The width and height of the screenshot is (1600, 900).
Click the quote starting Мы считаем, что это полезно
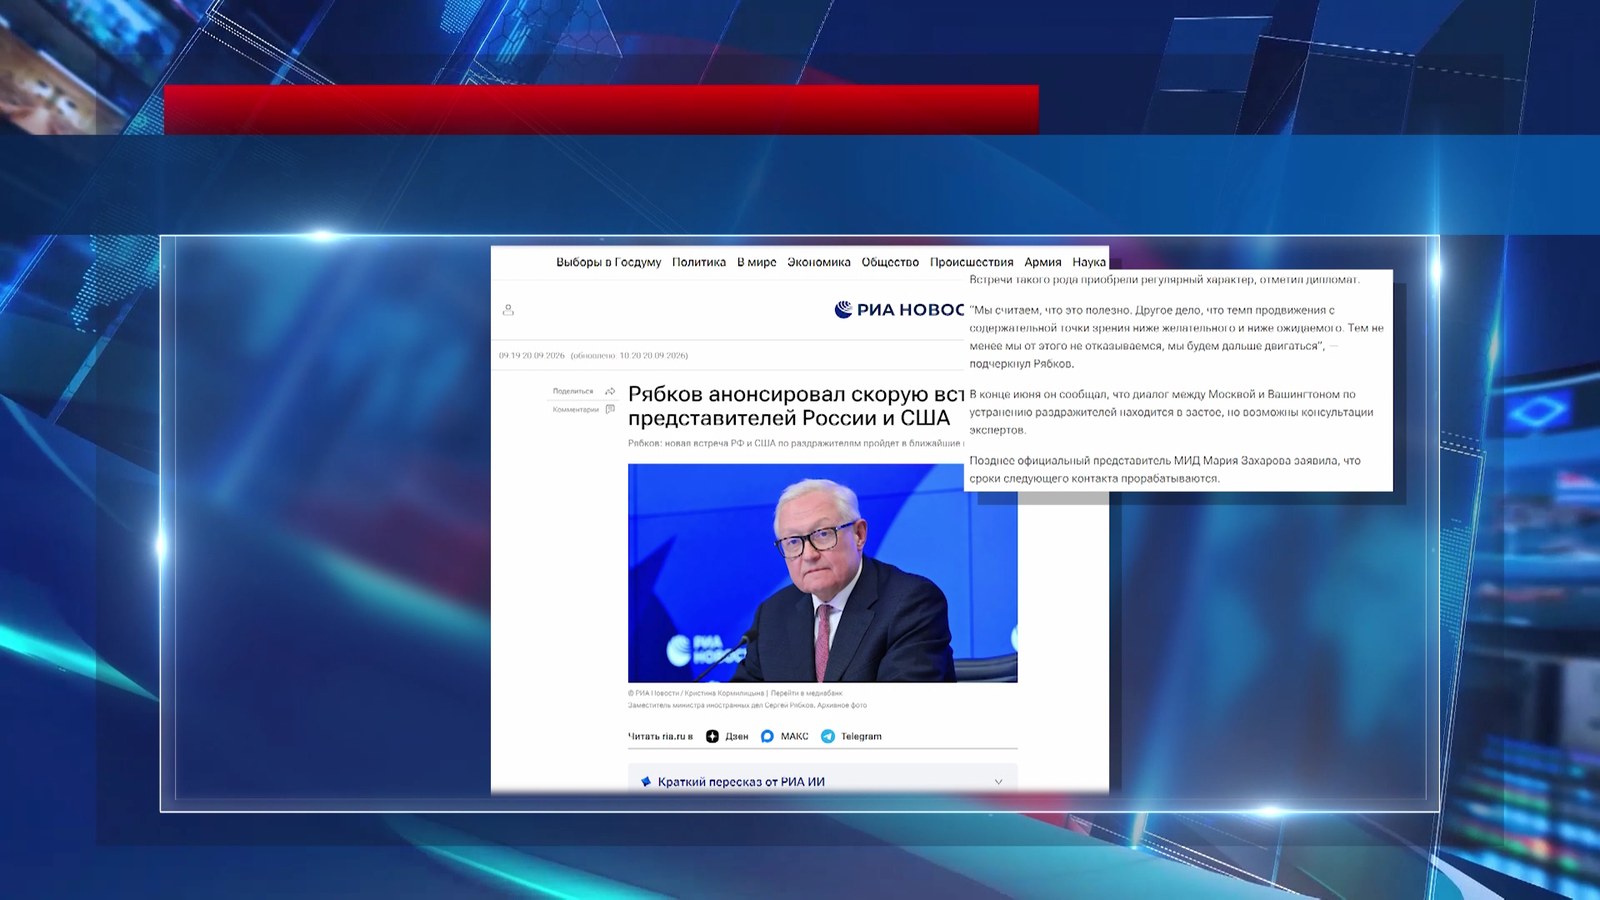[1176, 337]
